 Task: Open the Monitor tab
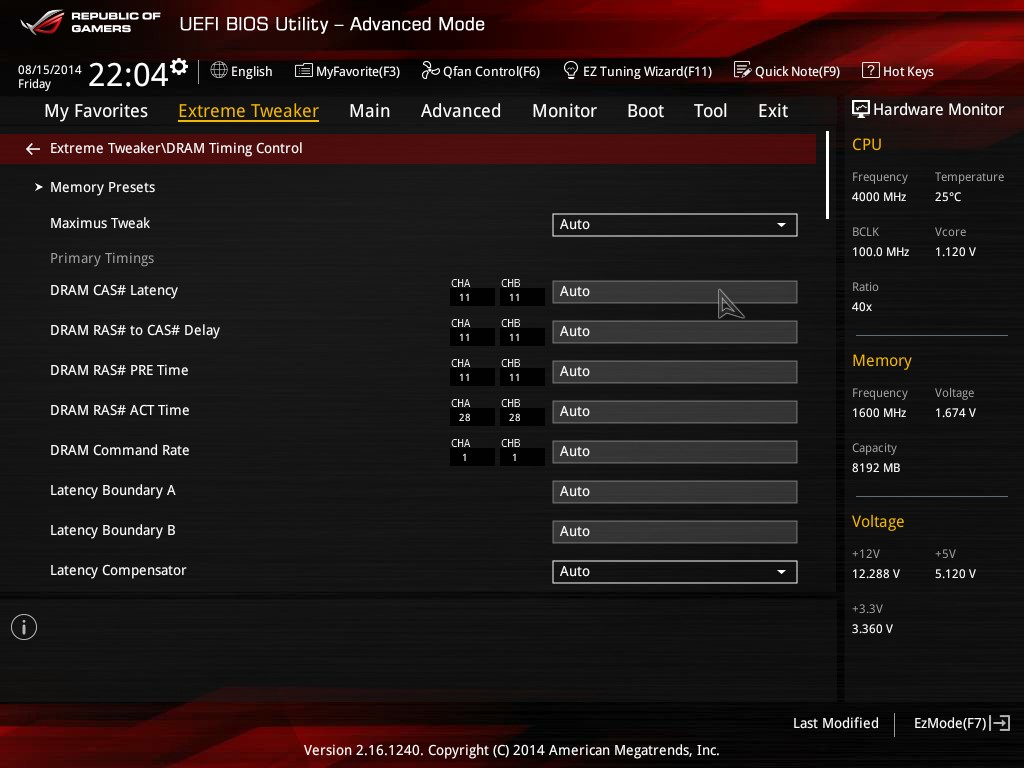[x=564, y=111]
